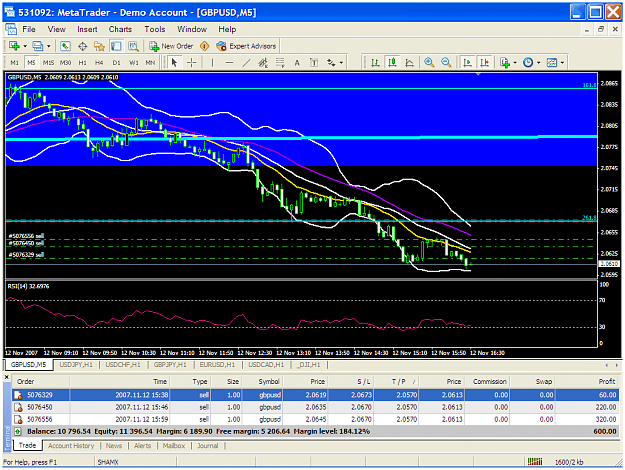Toggle the Market Watch window icon
625x470 pixels.
pos(65,46)
